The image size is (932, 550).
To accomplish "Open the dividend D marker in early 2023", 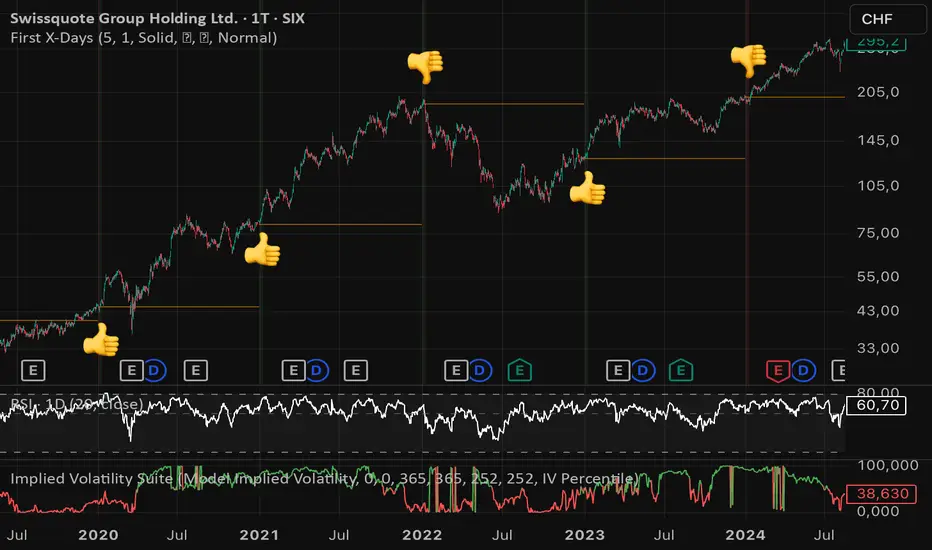I will tap(643, 370).
